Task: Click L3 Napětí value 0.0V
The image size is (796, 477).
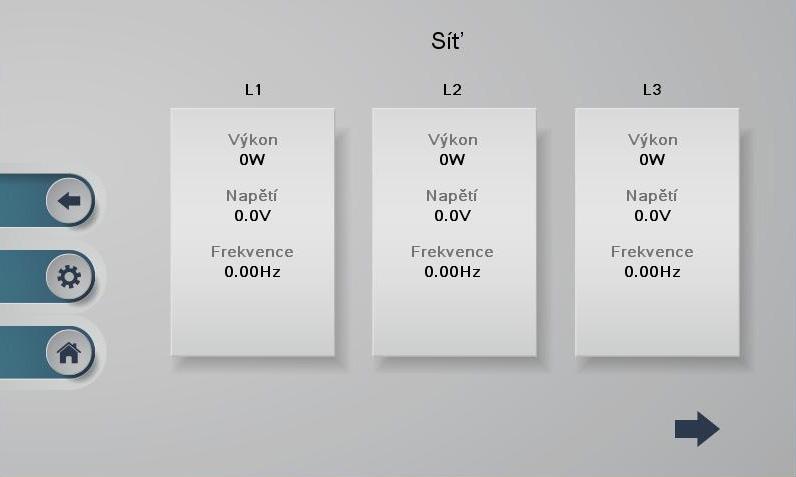Action: click(x=652, y=216)
